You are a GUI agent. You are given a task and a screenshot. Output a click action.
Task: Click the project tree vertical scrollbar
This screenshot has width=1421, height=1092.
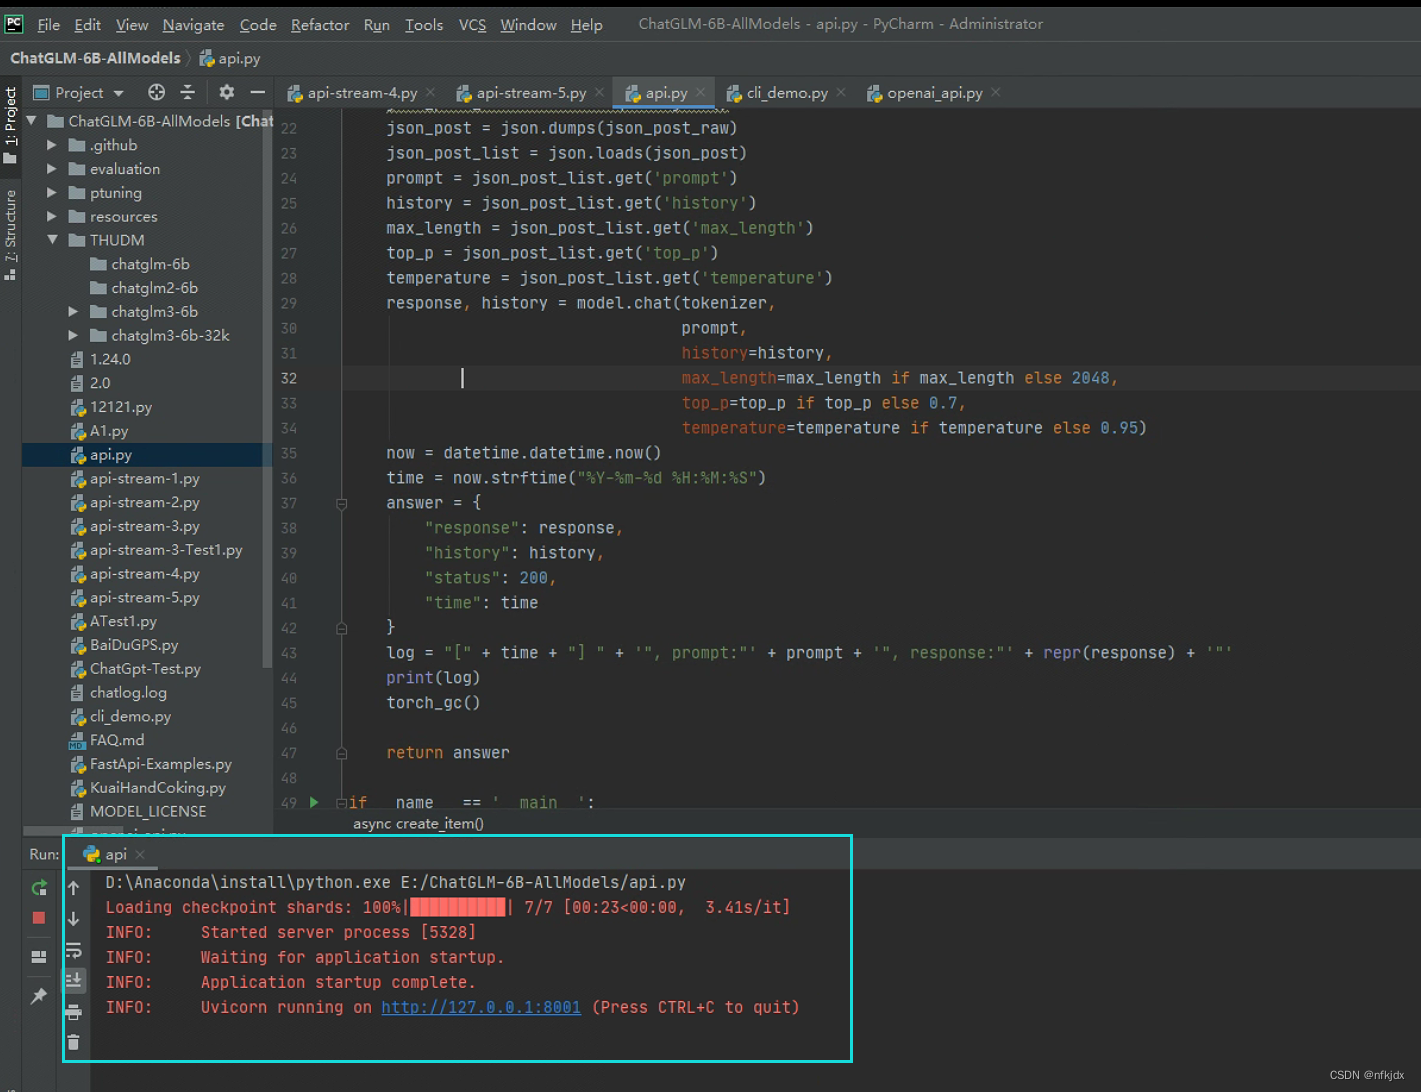point(267,390)
